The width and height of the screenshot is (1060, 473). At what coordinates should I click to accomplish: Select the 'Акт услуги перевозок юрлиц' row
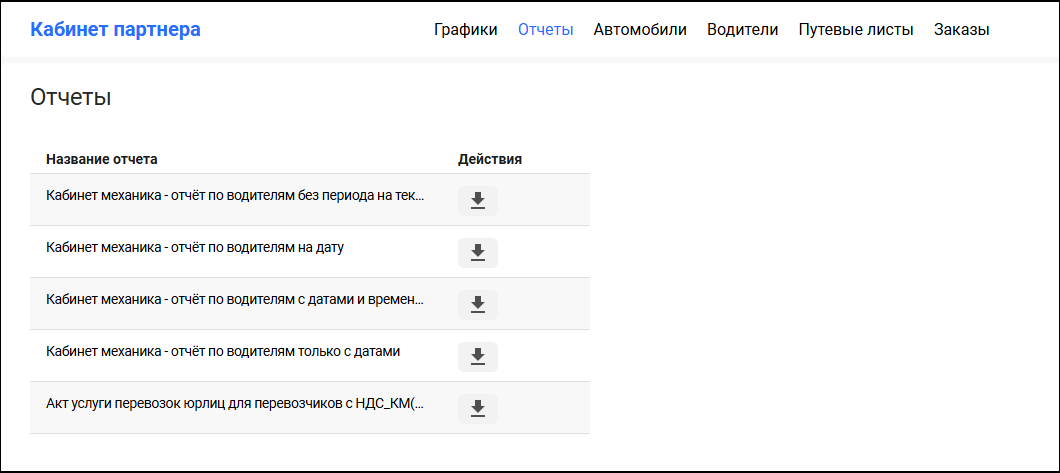pyautogui.click(x=235, y=404)
